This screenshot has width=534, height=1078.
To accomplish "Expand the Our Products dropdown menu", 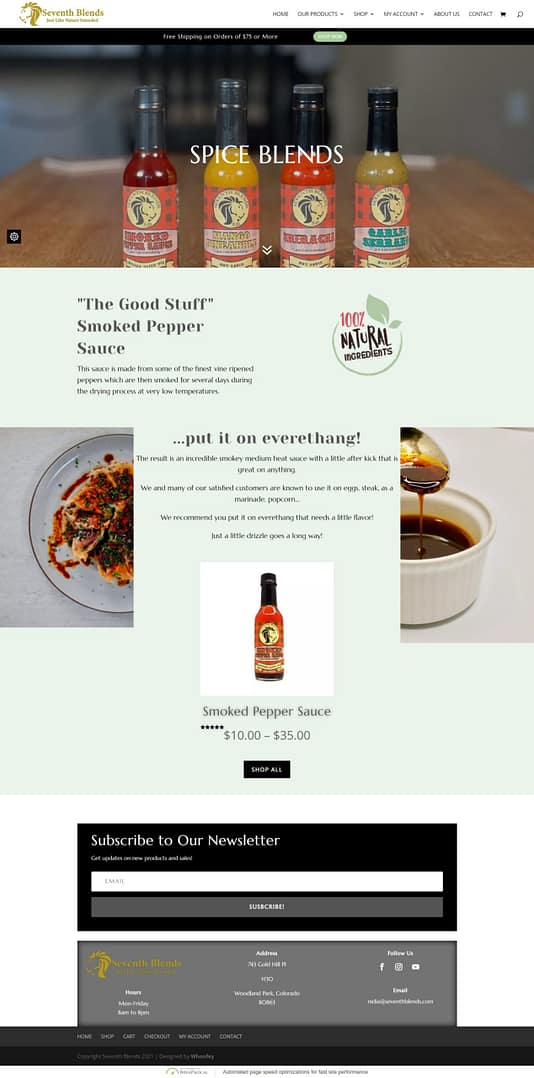I will click(x=320, y=14).
